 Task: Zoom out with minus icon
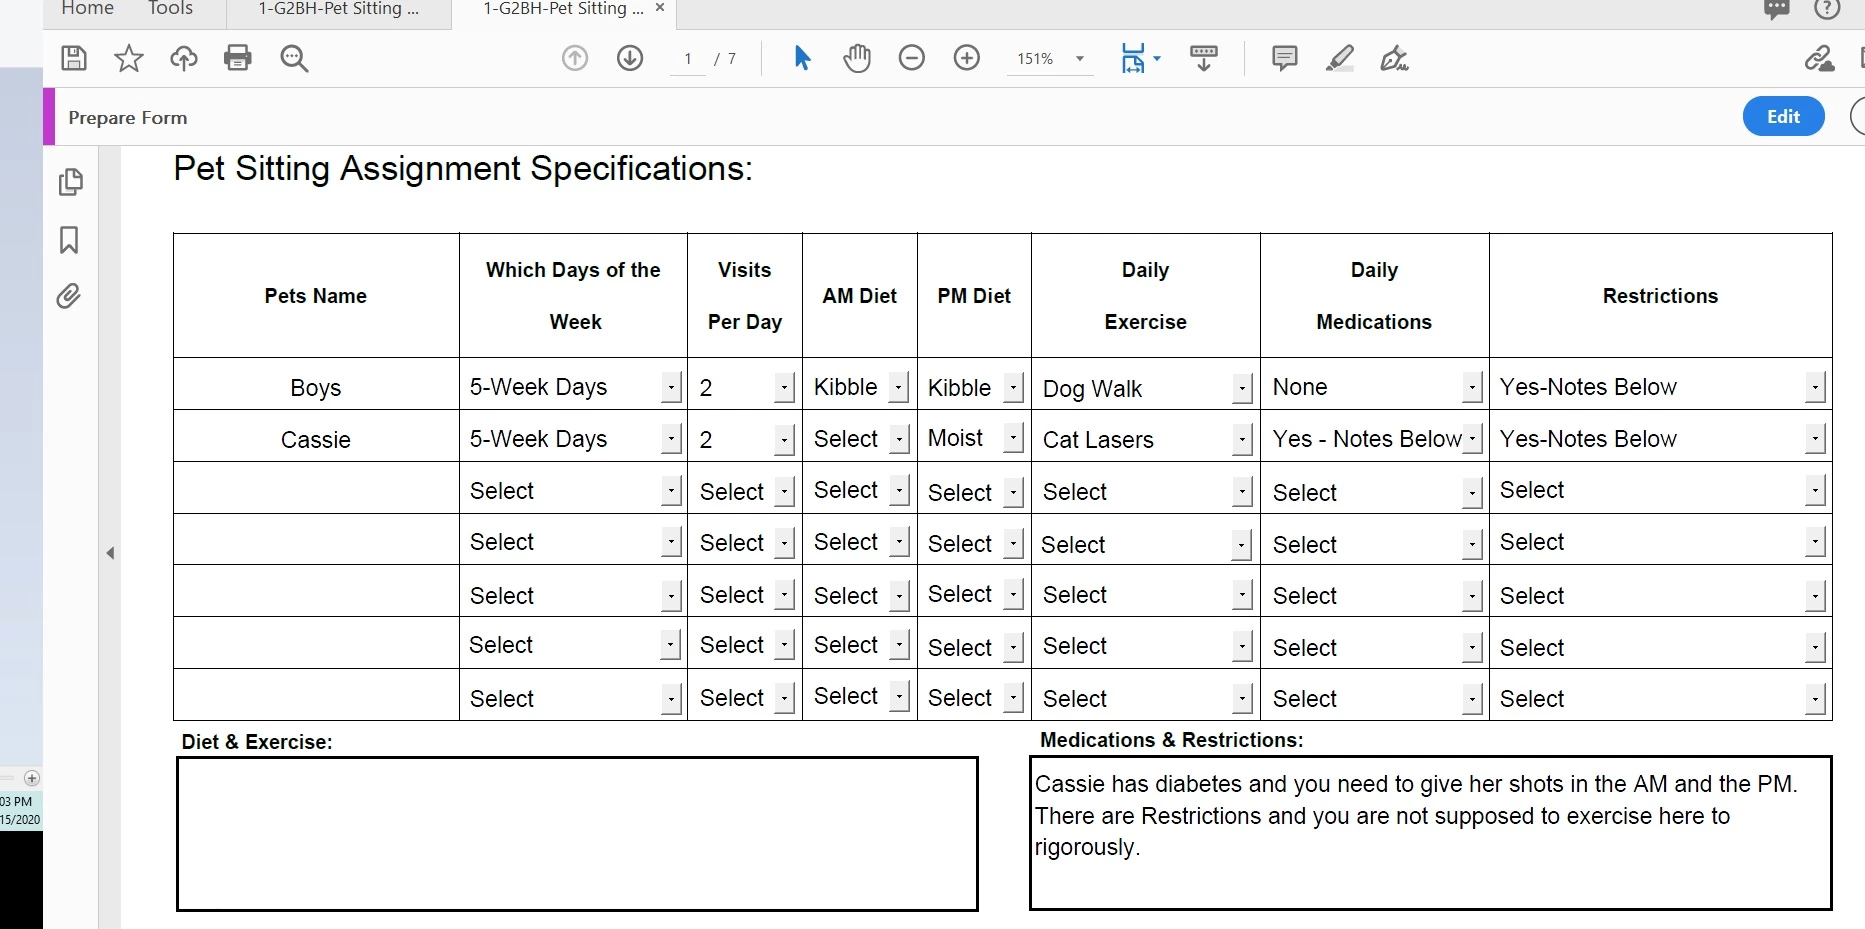pyautogui.click(x=912, y=58)
